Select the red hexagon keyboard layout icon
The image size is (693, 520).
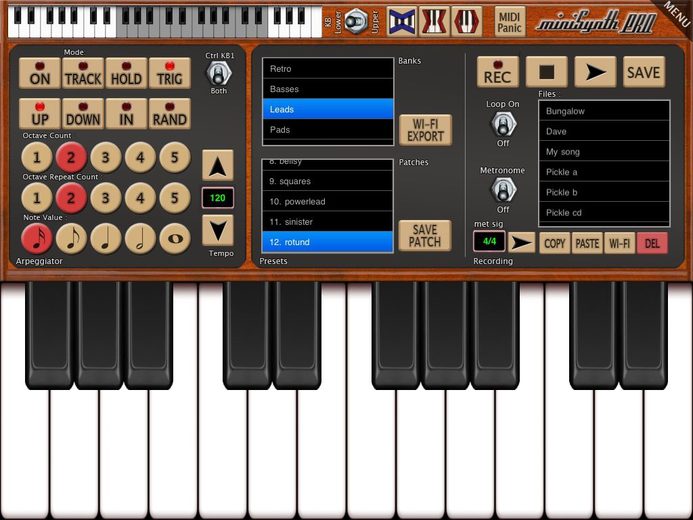pos(466,21)
